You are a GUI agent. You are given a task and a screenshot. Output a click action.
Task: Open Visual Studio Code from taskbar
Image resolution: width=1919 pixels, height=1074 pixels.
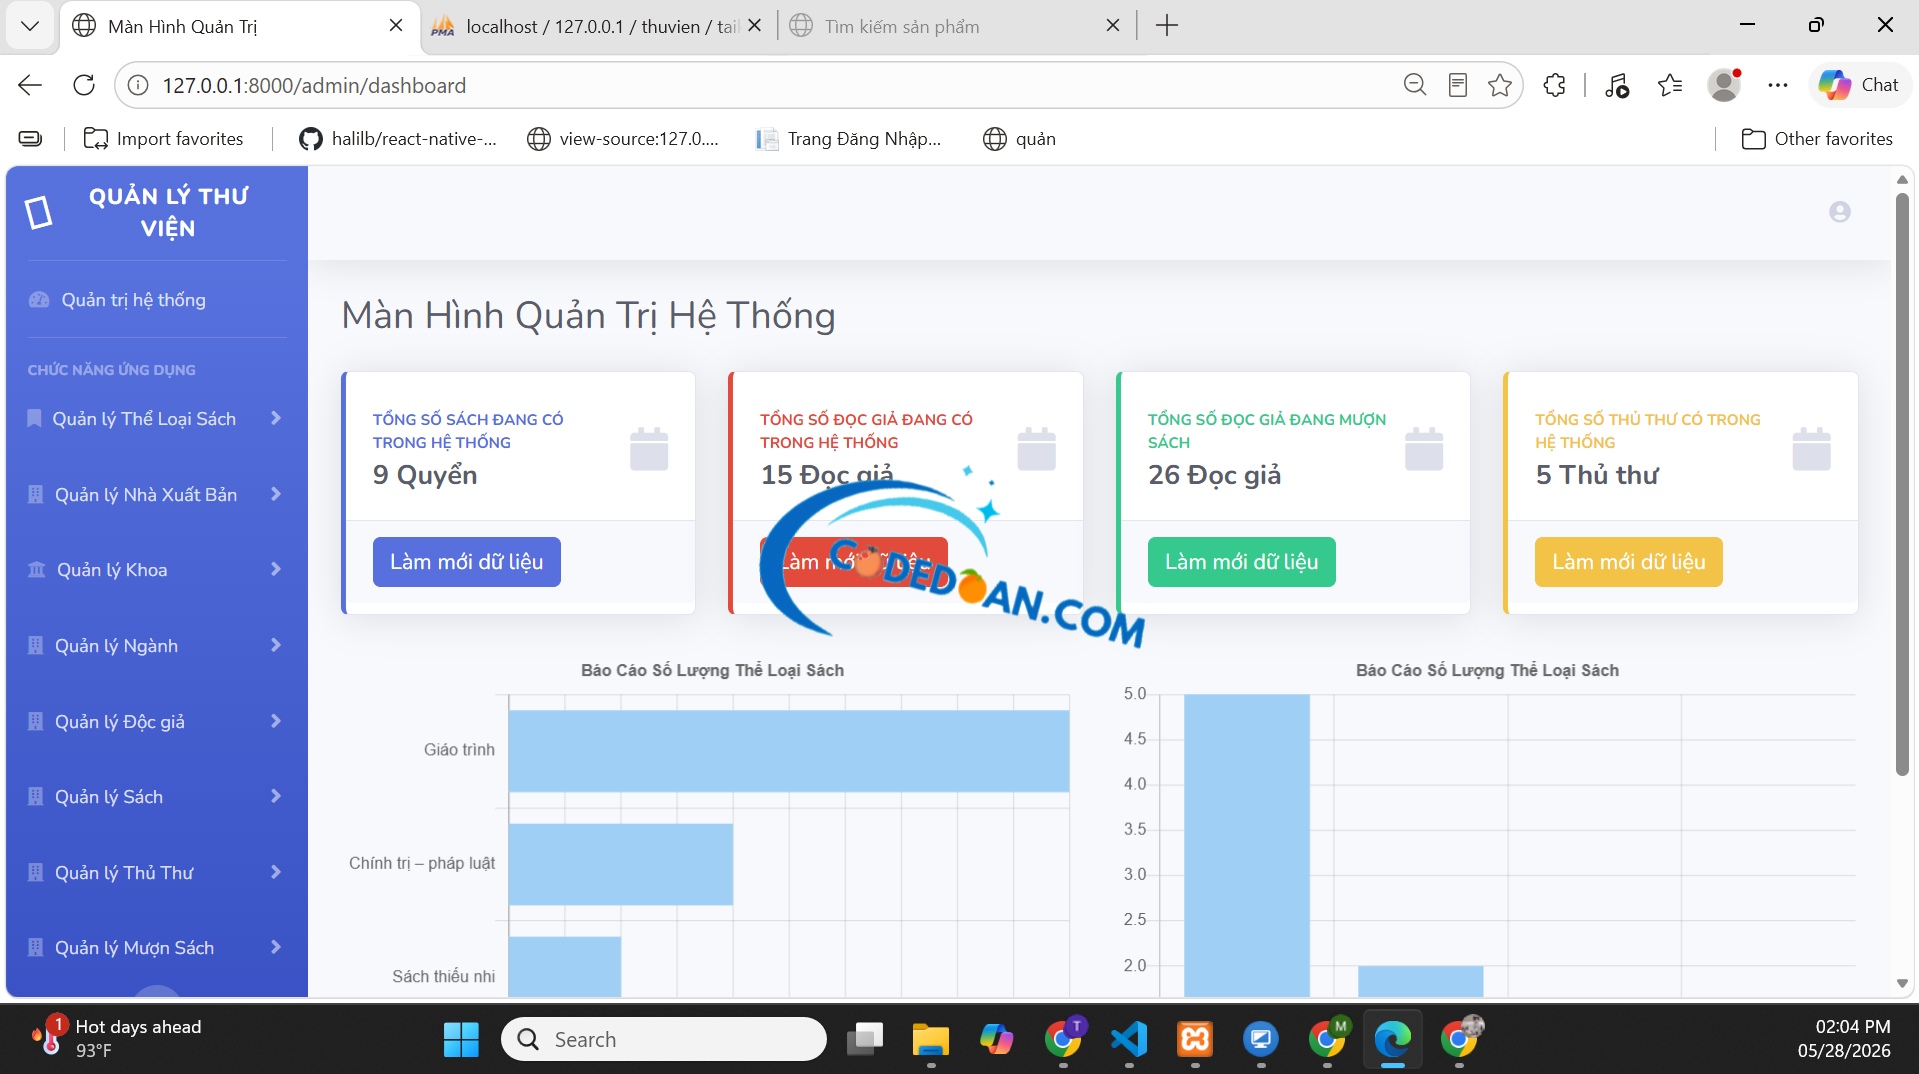tap(1129, 1039)
